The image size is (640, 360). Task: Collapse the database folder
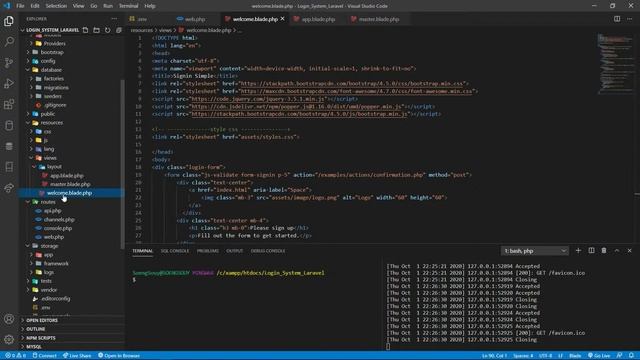pos(51,70)
